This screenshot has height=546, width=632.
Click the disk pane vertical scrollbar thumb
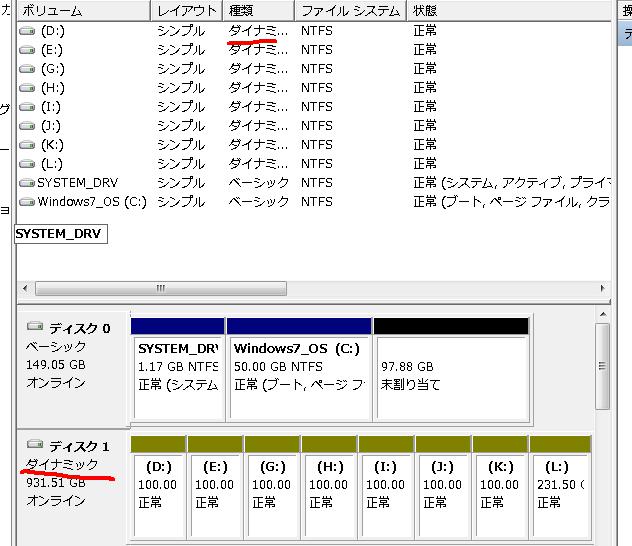tap(602, 366)
